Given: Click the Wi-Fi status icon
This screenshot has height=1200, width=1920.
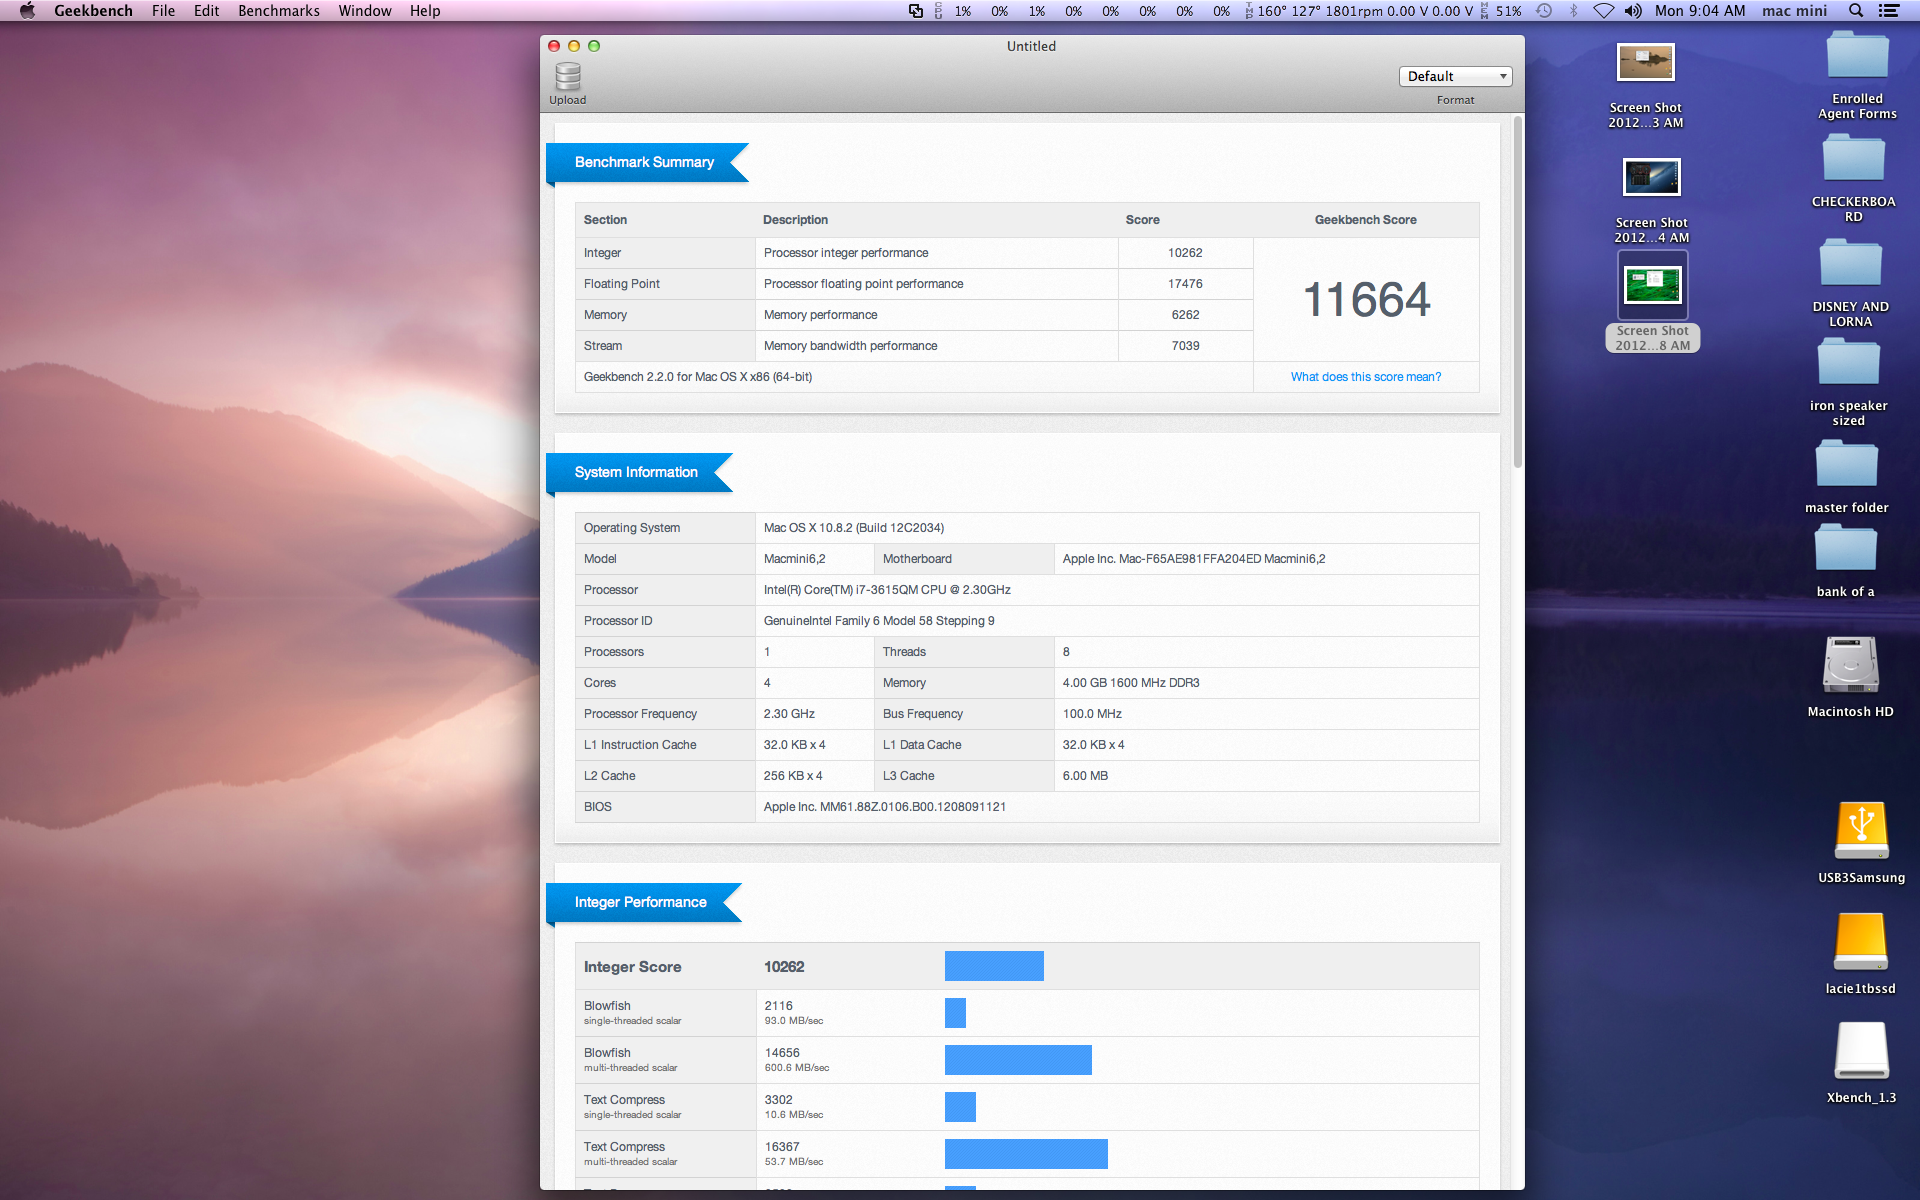Looking at the screenshot, I should 1603,11.
